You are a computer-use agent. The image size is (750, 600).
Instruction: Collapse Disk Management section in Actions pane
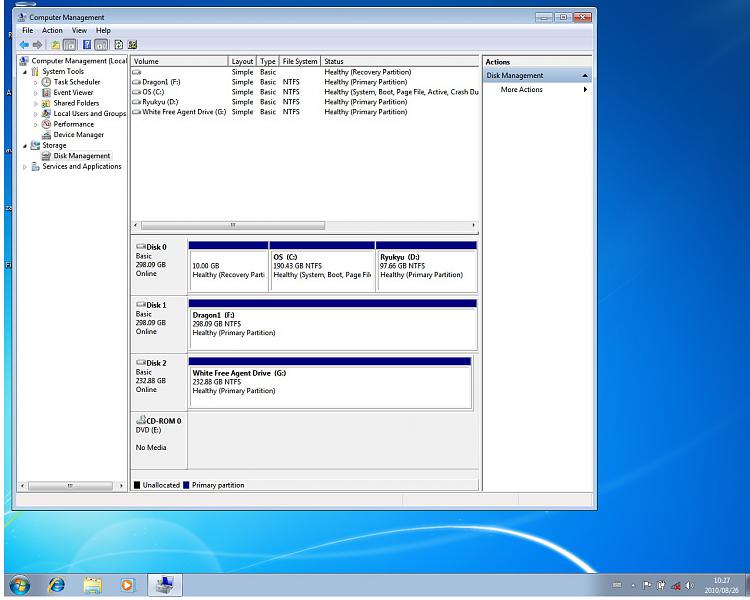click(x=585, y=76)
